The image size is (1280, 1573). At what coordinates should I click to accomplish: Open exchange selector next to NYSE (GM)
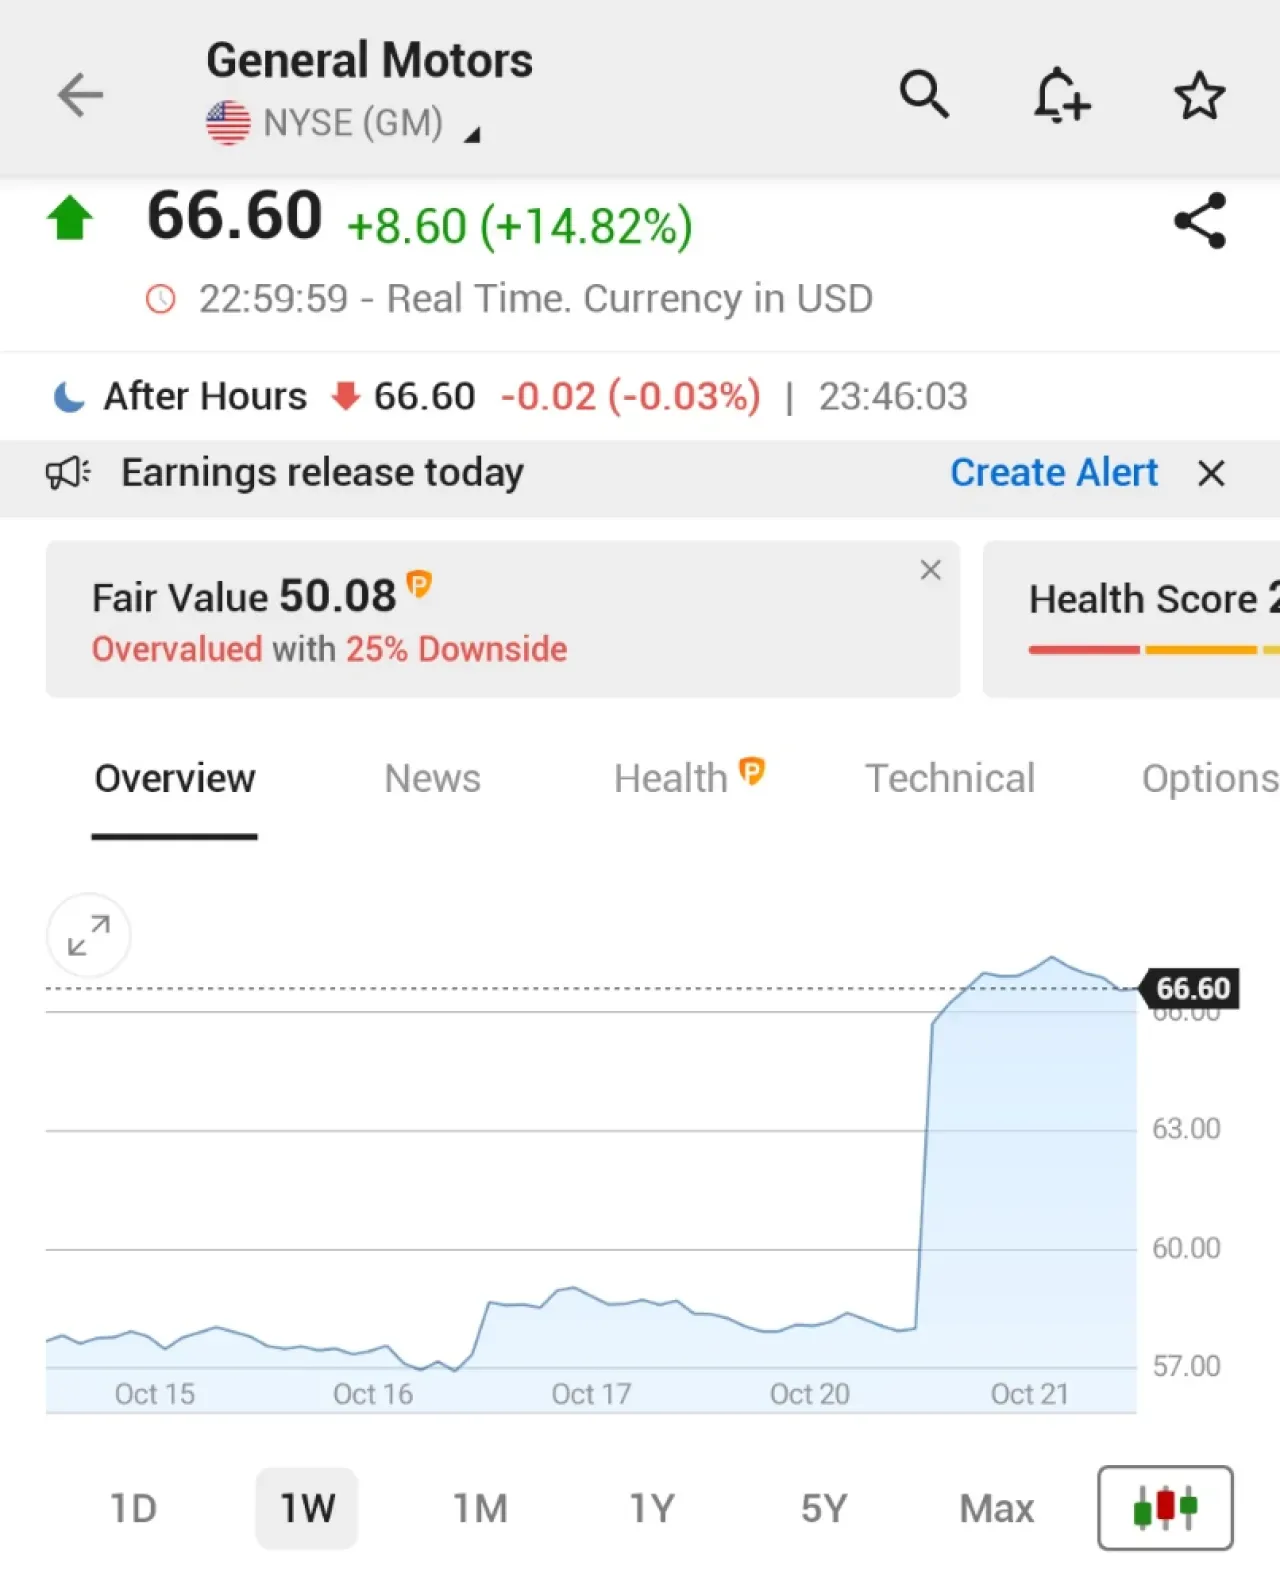472,134
